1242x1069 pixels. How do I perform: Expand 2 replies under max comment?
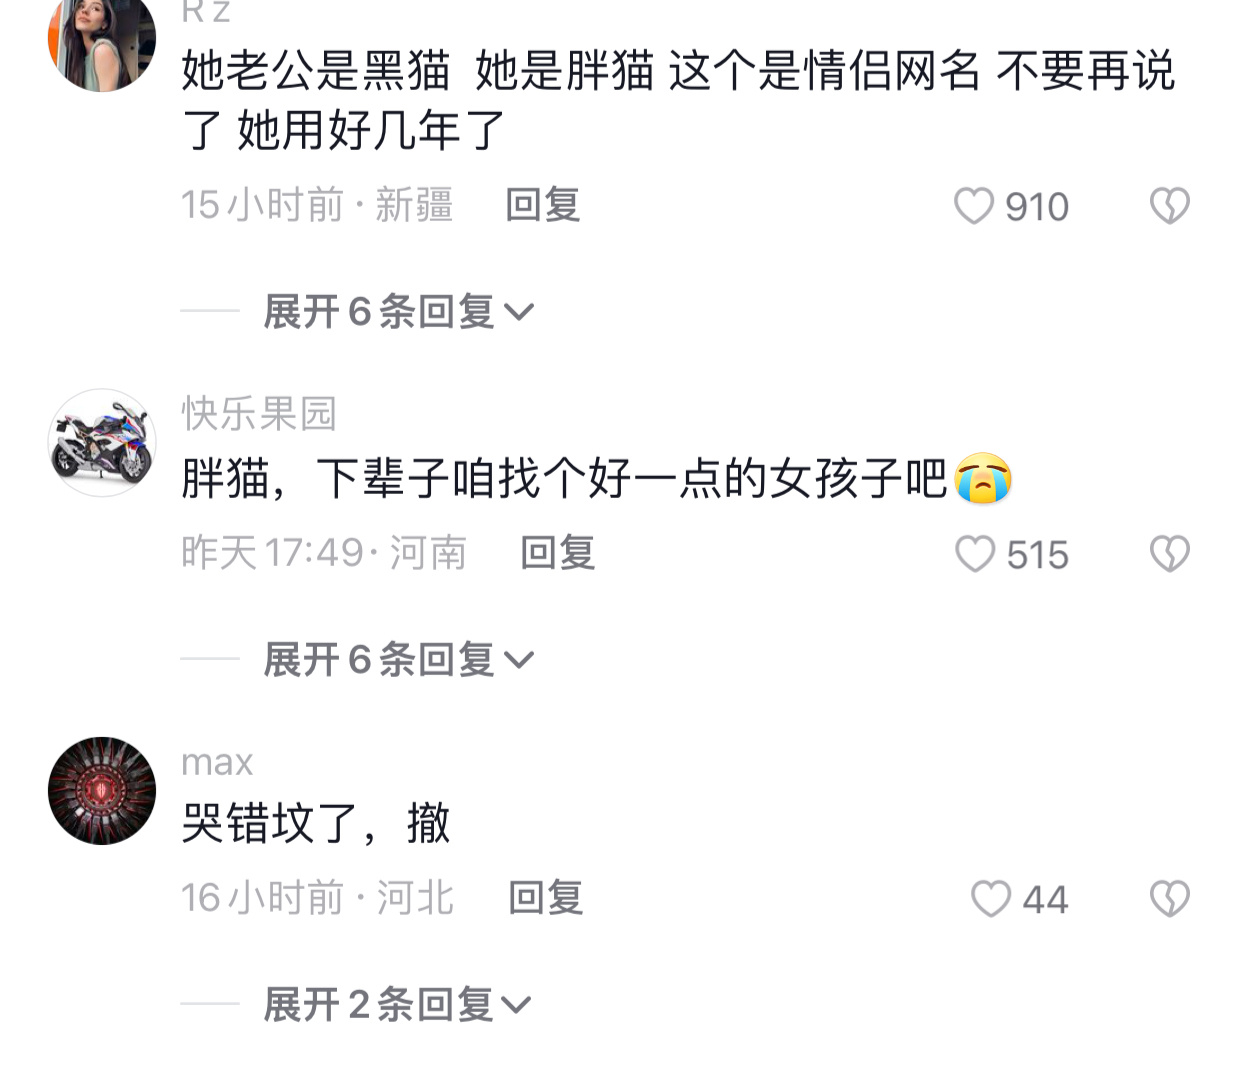click(x=396, y=1004)
